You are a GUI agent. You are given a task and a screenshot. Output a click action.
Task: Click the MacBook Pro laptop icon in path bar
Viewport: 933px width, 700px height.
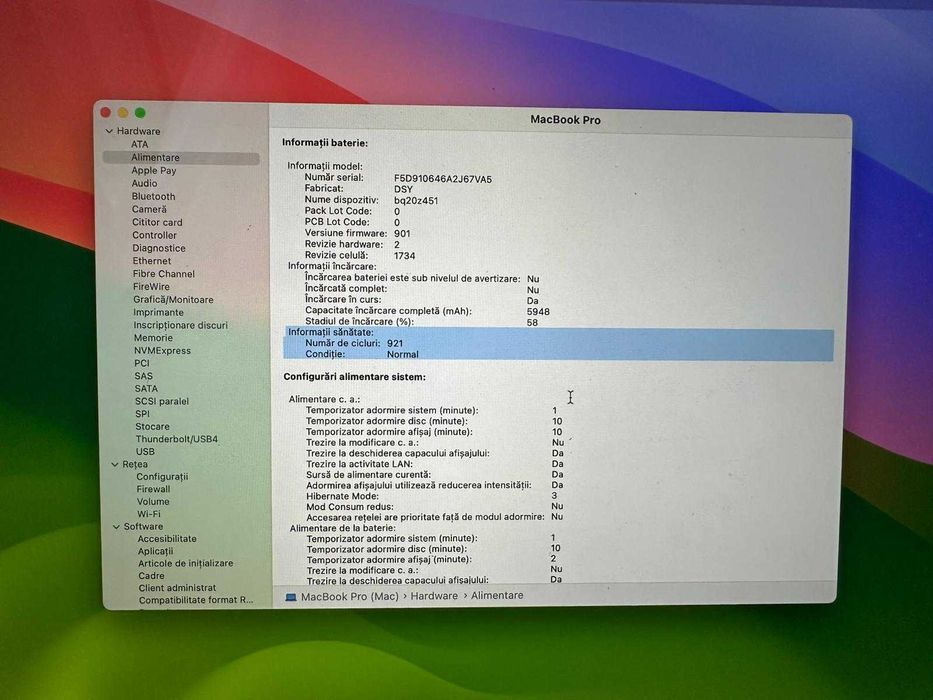click(291, 596)
